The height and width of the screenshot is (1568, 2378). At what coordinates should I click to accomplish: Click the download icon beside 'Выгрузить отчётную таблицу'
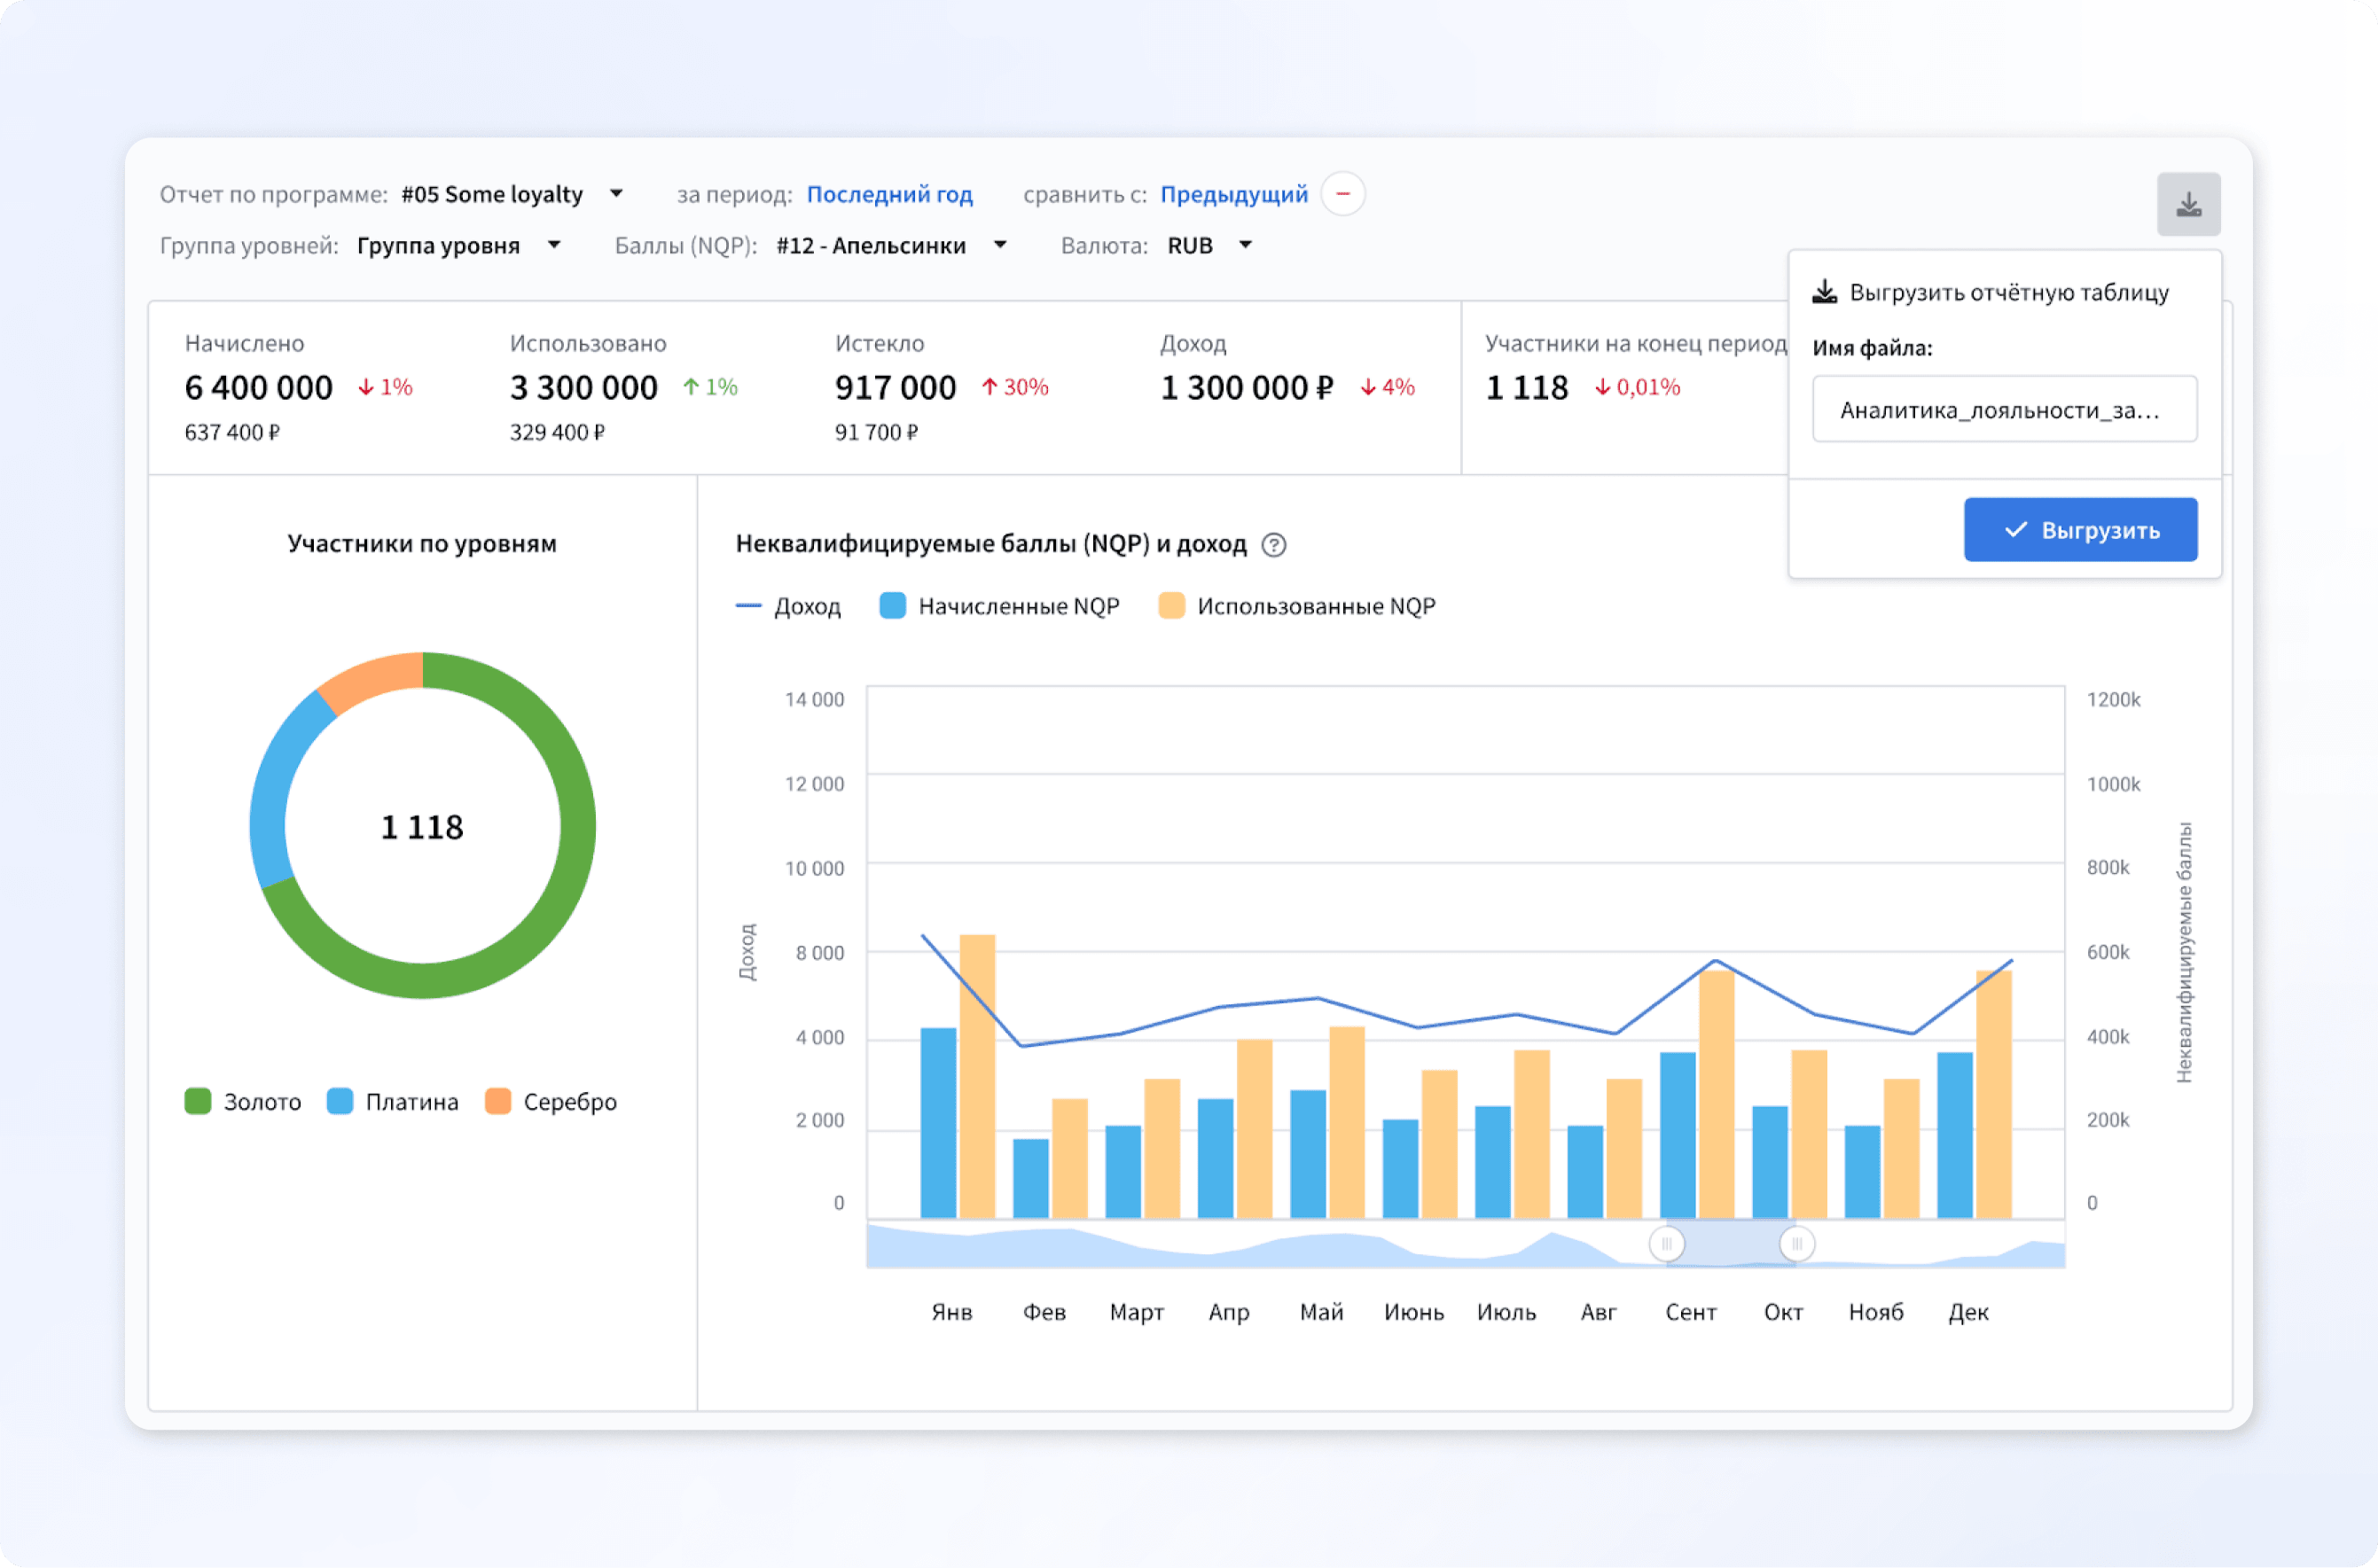[x=1825, y=292]
